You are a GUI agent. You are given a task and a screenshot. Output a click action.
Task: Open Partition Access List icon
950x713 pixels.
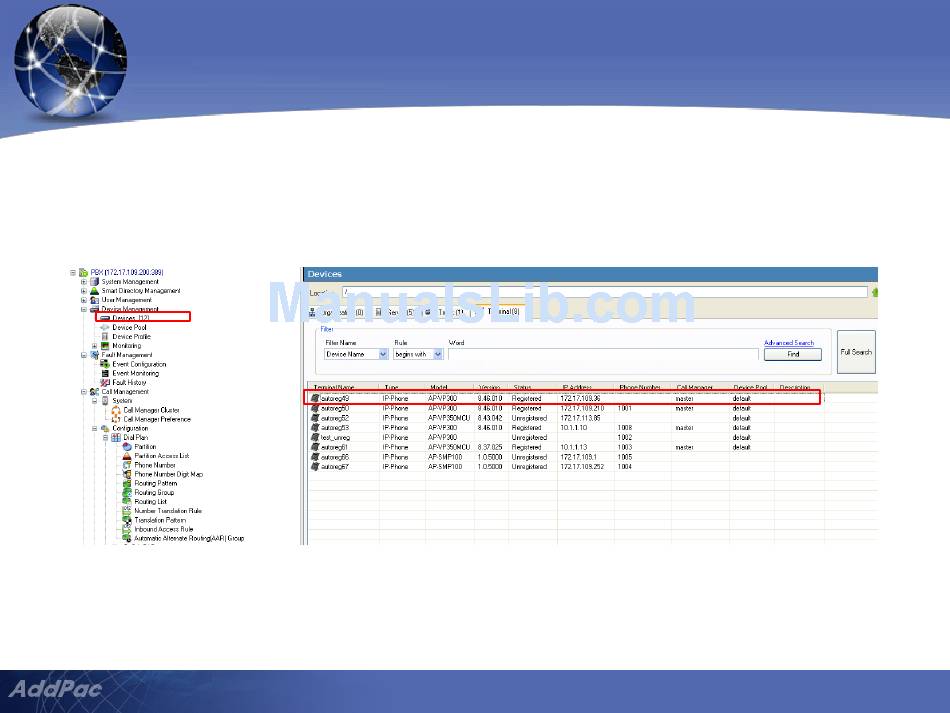tap(126, 456)
